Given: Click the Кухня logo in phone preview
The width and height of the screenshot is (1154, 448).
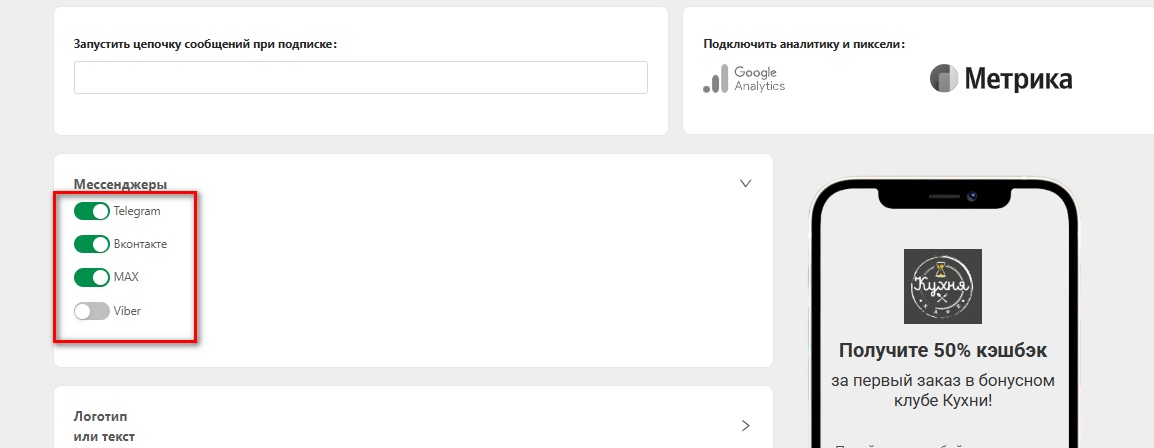Looking at the screenshot, I should (x=943, y=286).
